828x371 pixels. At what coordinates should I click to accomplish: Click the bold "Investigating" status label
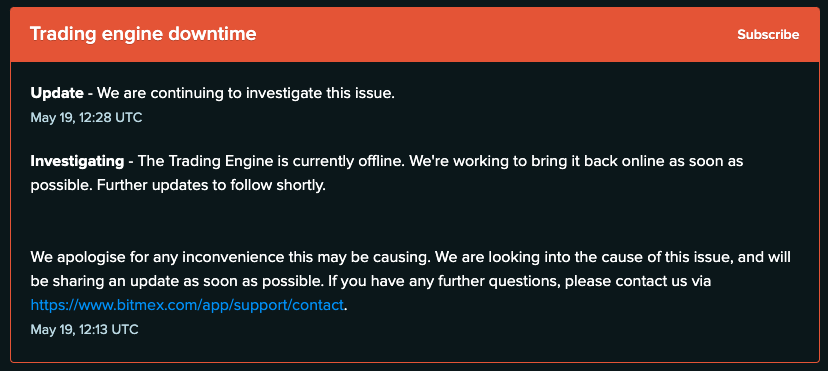coord(77,161)
